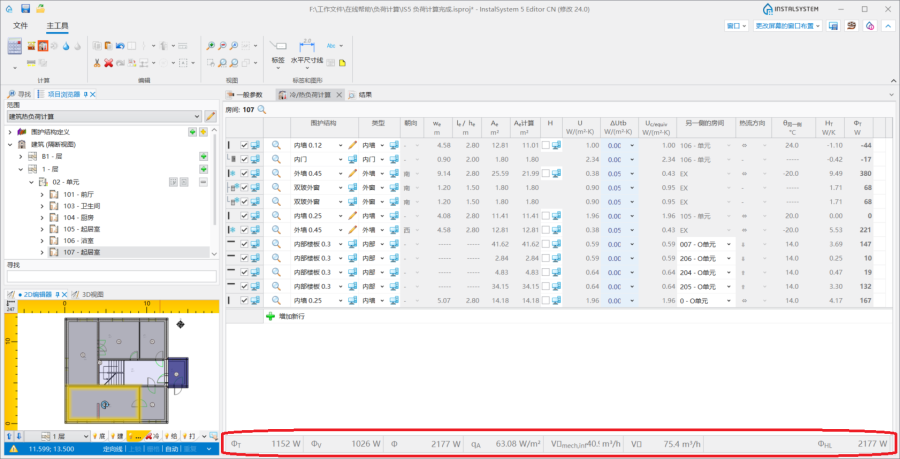Click the 水平尺寸线 dimension tool icon
900x459 pixels.
tap(307, 45)
